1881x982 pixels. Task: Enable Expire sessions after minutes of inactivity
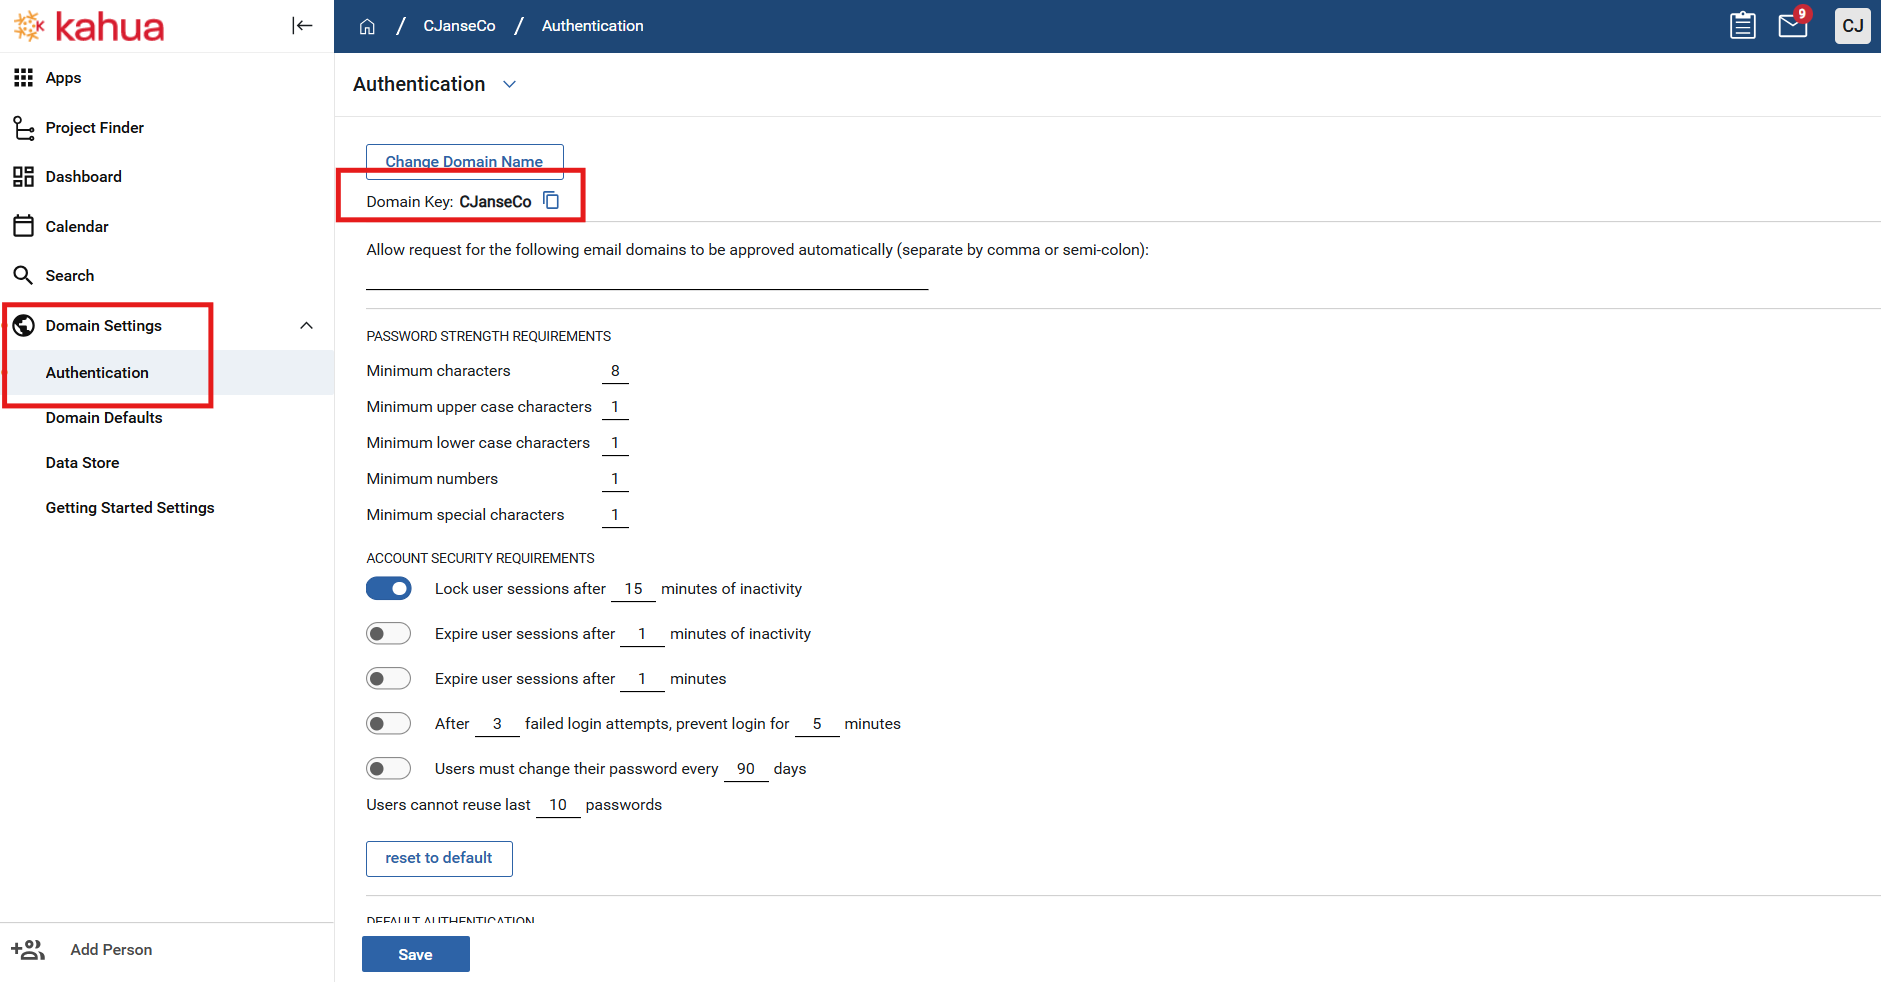pyautogui.click(x=389, y=634)
